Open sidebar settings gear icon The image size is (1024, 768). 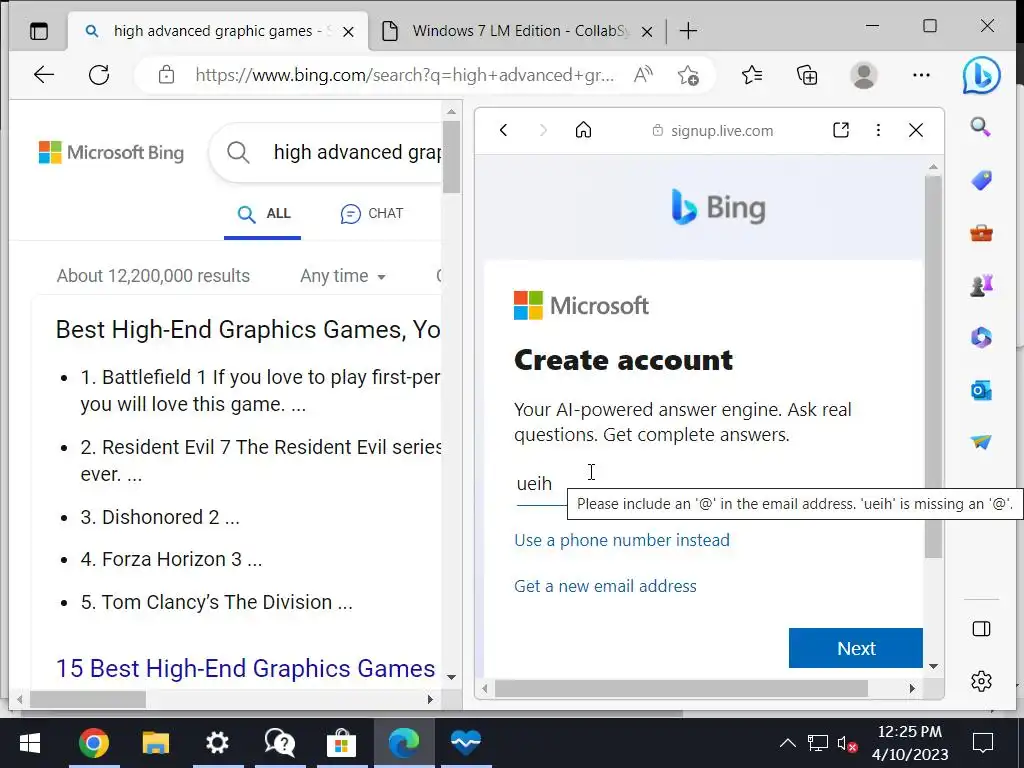tap(981, 681)
